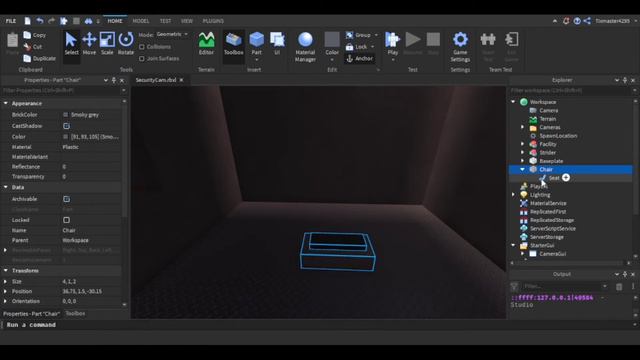Screen dimensions: 640x360
Task: Open the Material Manager
Action: pyautogui.click(x=305, y=47)
